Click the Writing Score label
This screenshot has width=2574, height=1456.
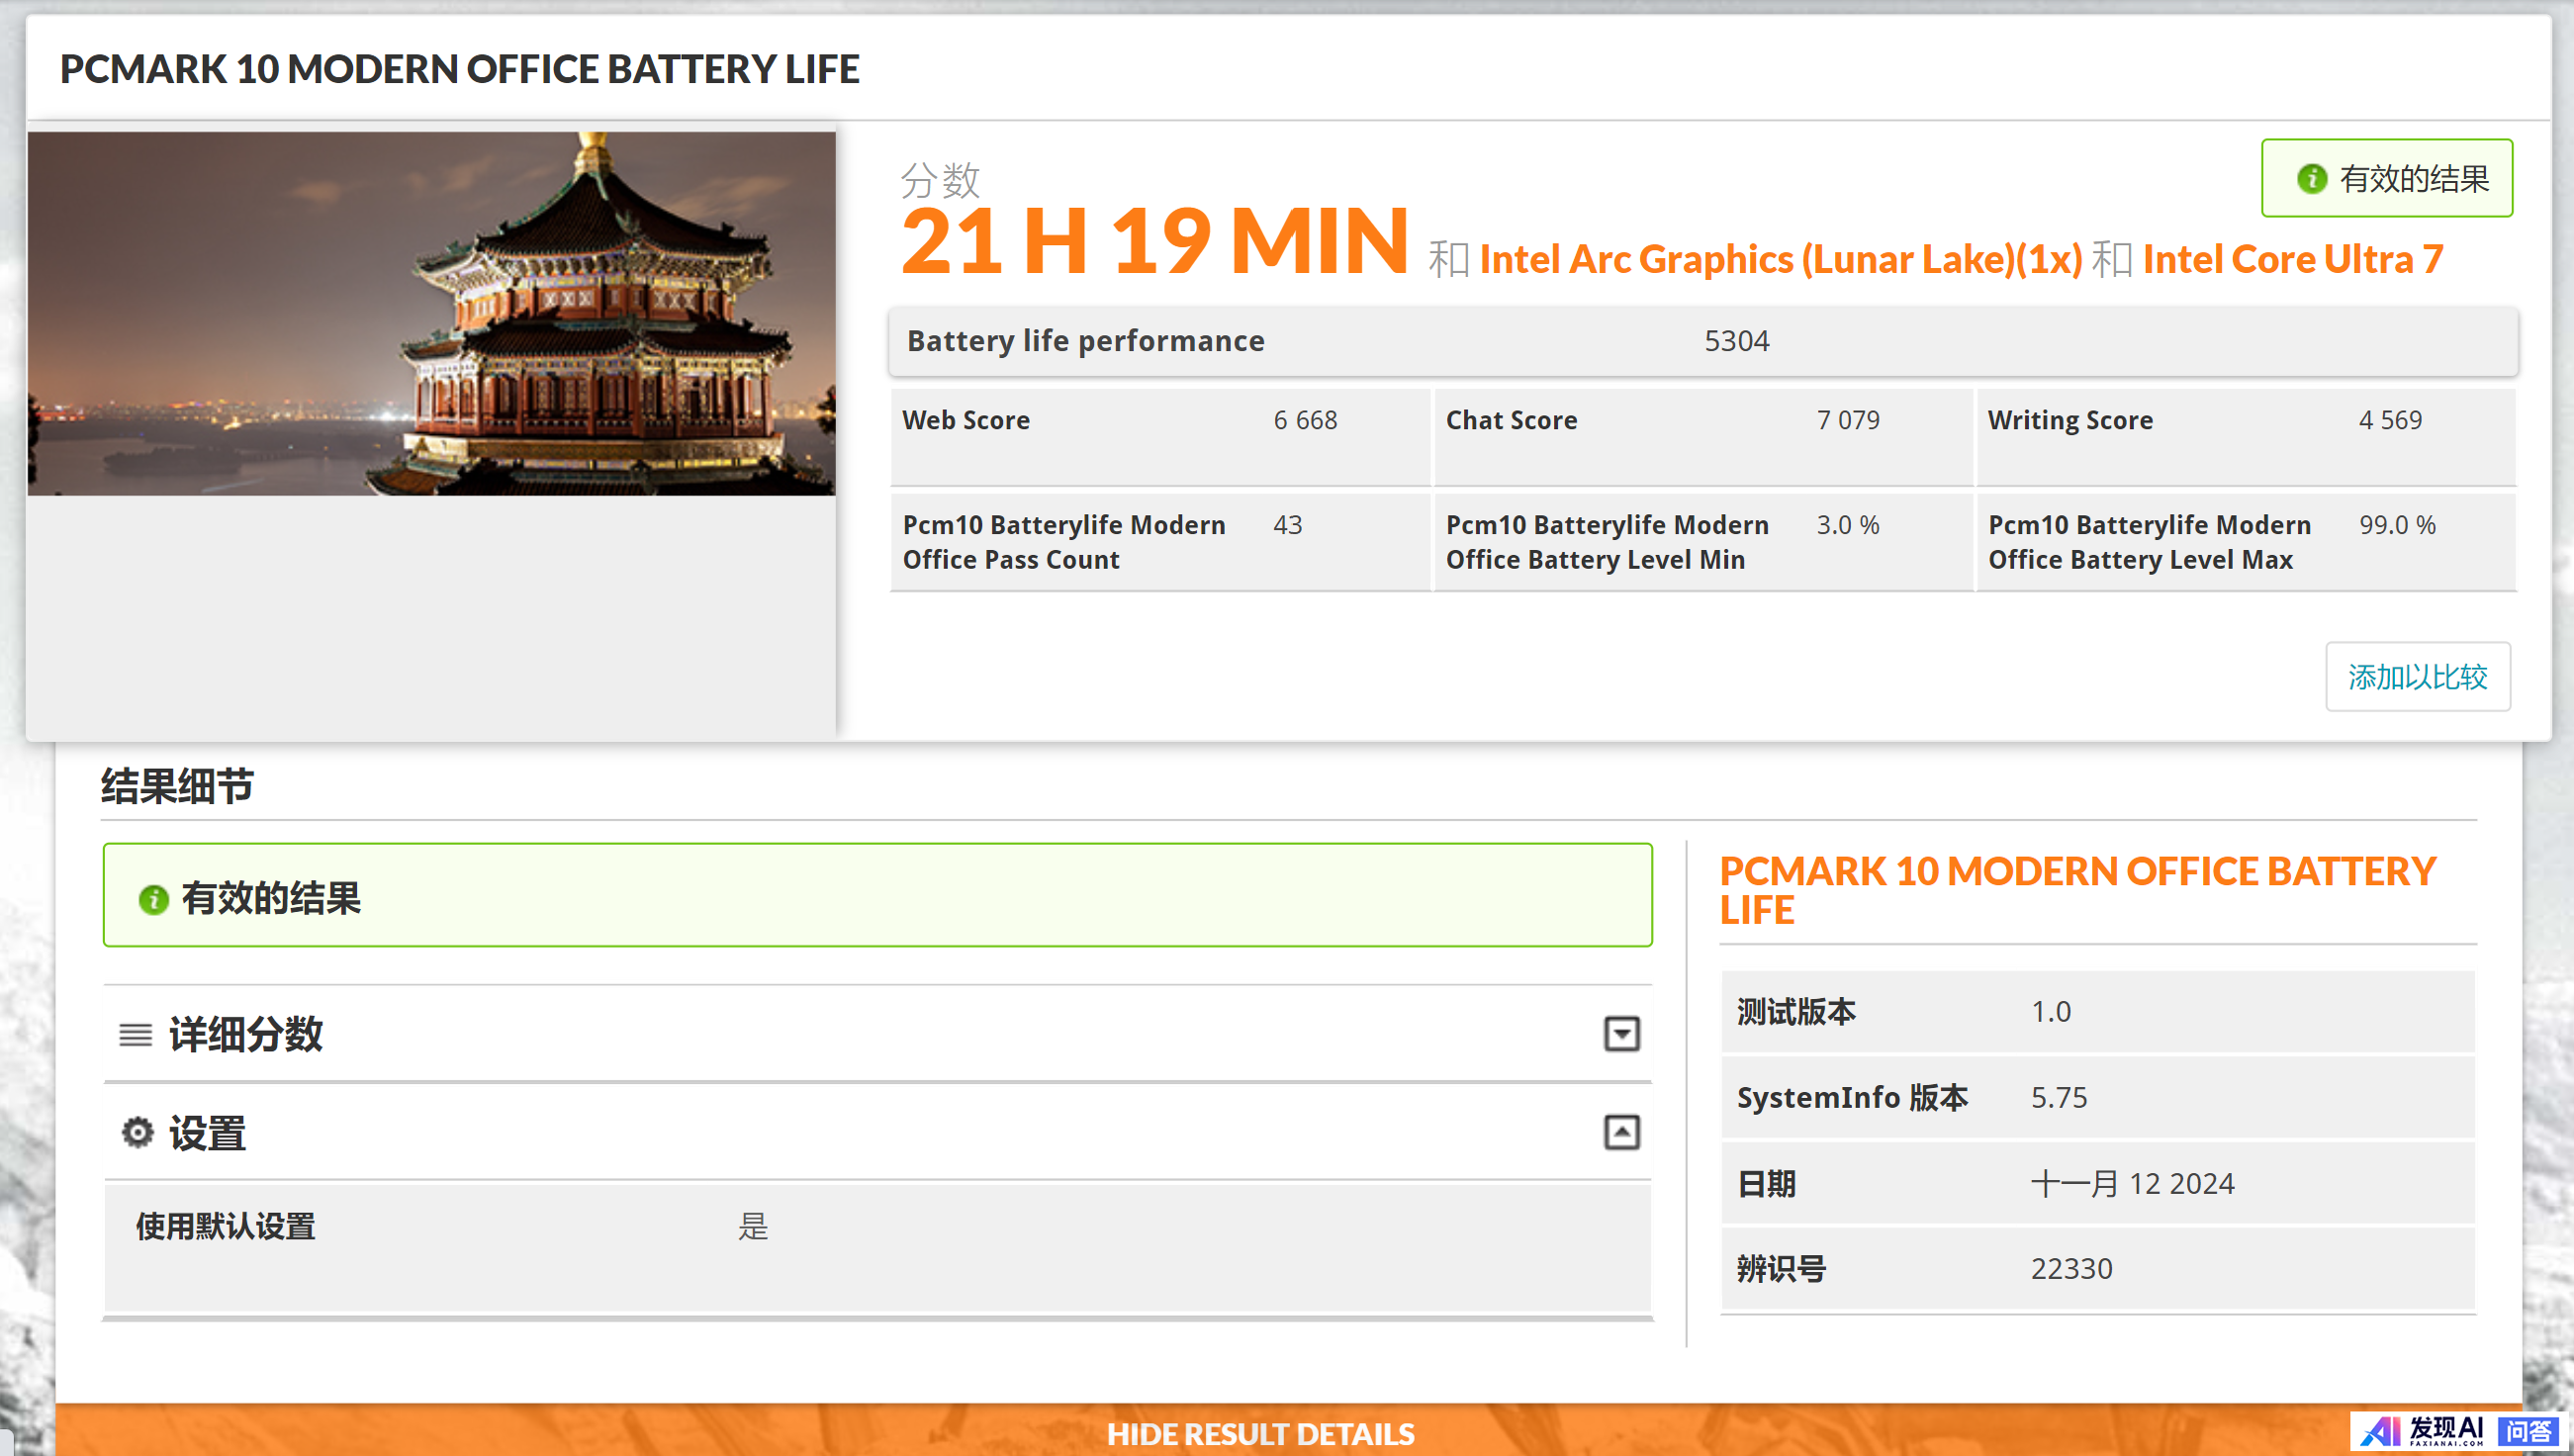tap(2070, 420)
